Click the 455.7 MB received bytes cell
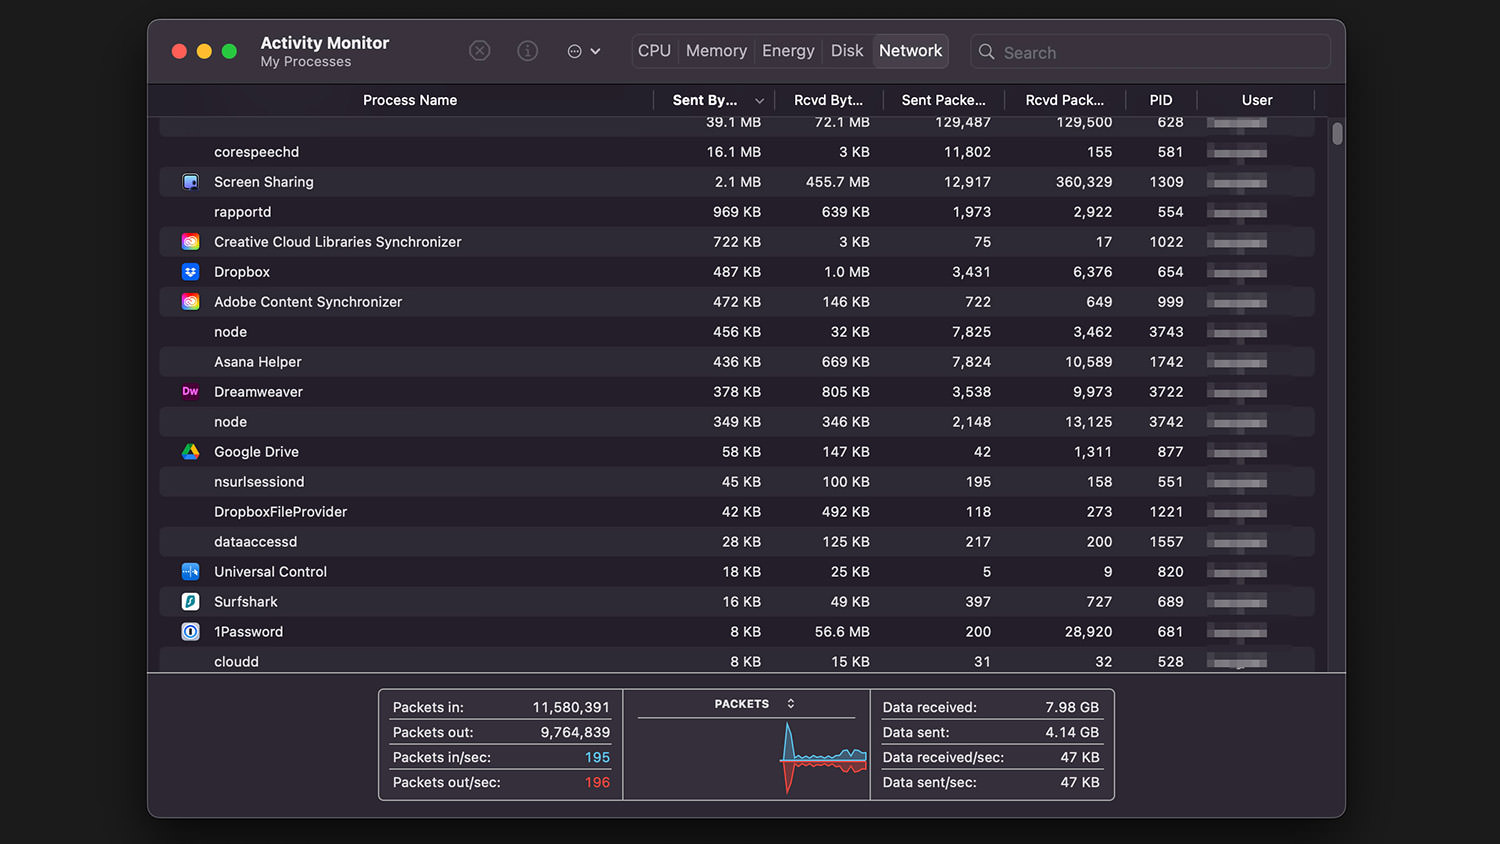This screenshot has width=1500, height=844. (838, 182)
